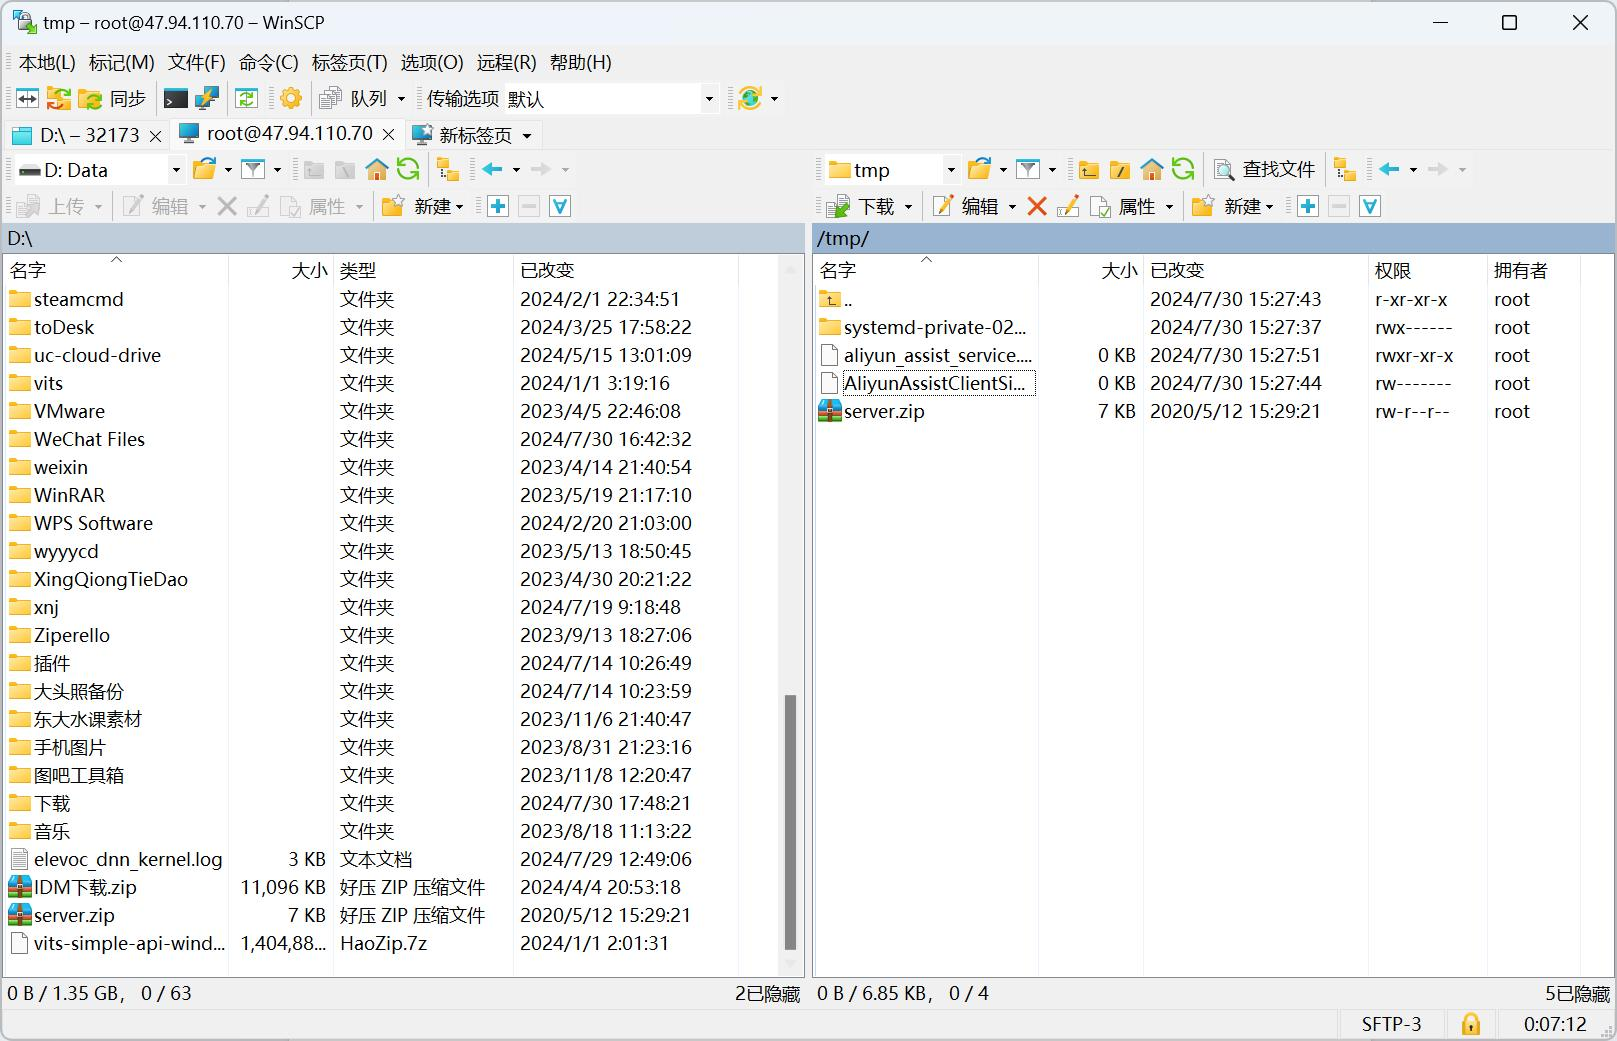Click the local panel invert selection icon
The width and height of the screenshot is (1617, 1041).
pos(560,206)
